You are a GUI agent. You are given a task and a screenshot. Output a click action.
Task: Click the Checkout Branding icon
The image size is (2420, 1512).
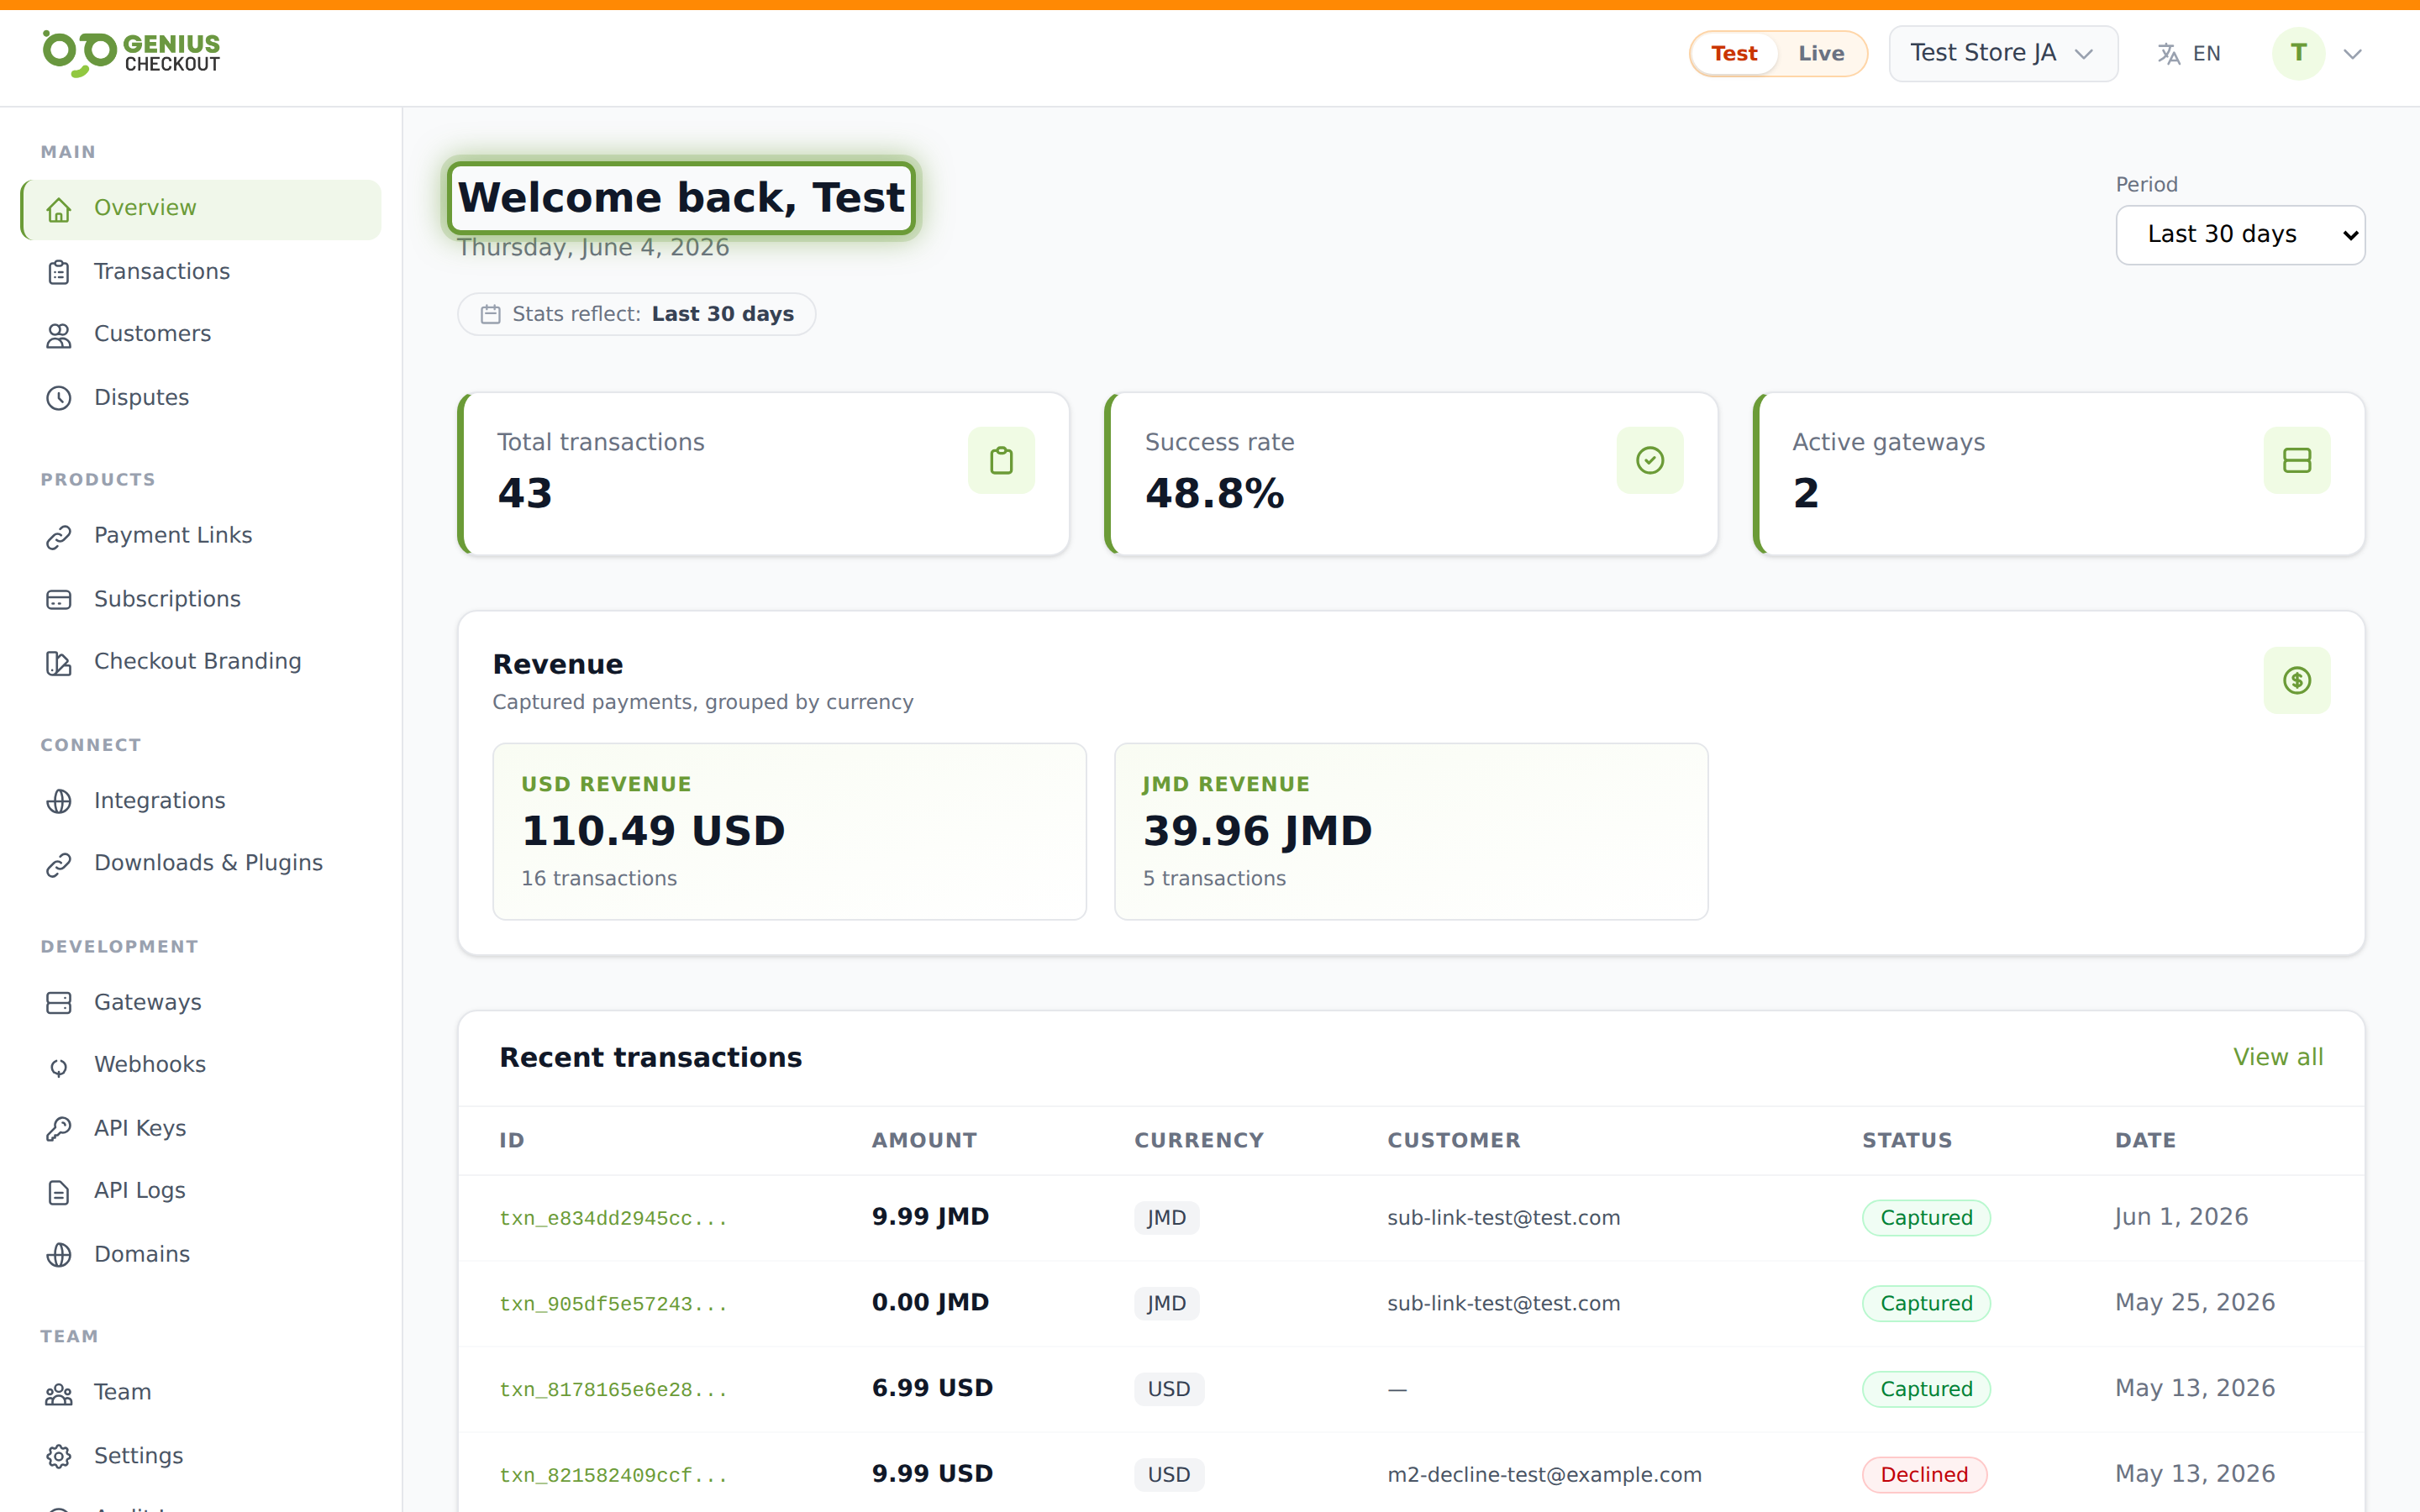[59, 663]
